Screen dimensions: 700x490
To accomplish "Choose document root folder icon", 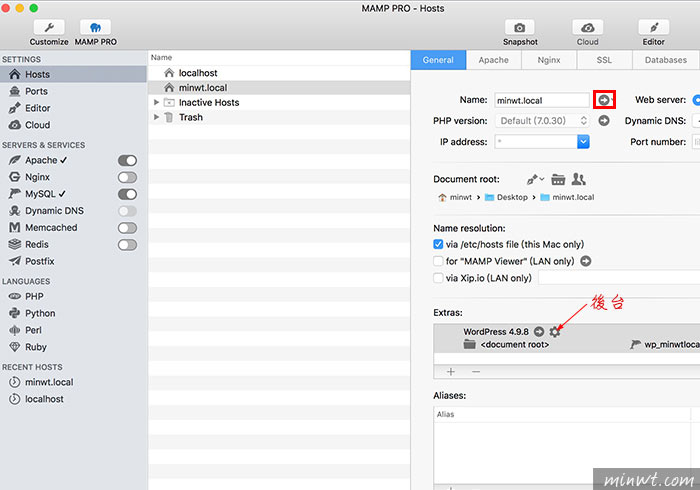I will pyautogui.click(x=558, y=179).
